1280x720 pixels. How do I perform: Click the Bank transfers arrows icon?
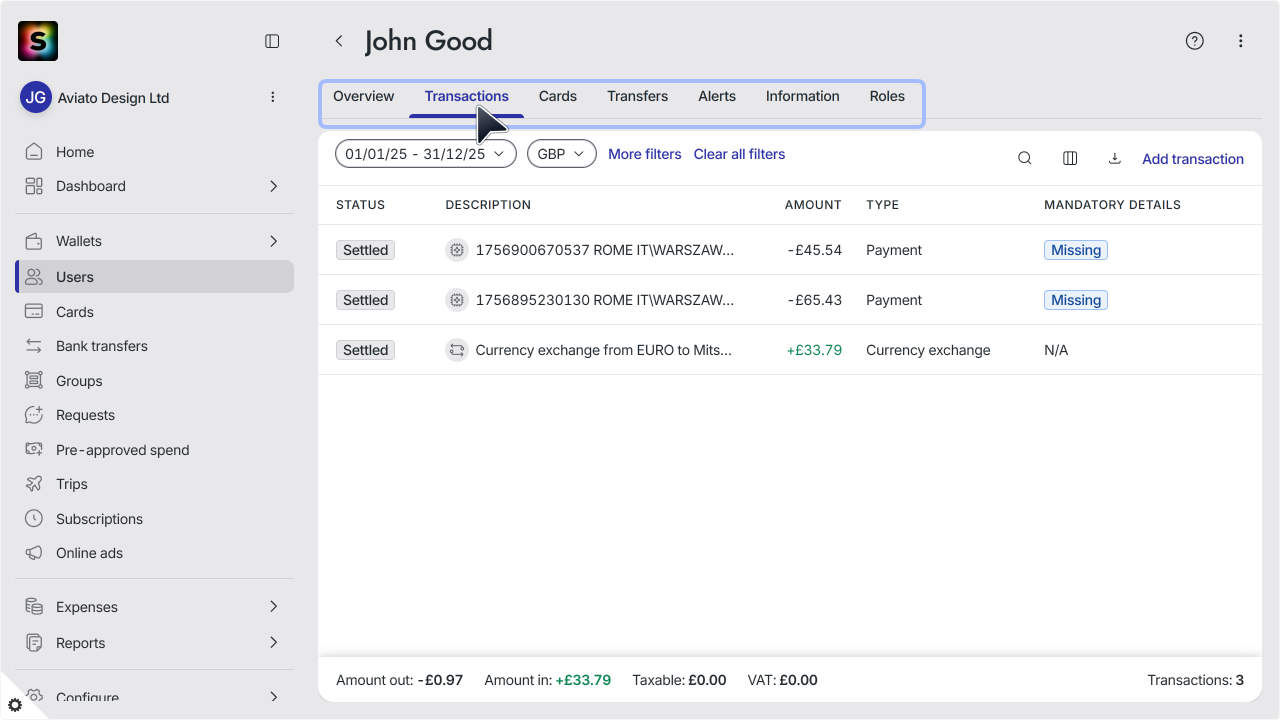click(34, 346)
